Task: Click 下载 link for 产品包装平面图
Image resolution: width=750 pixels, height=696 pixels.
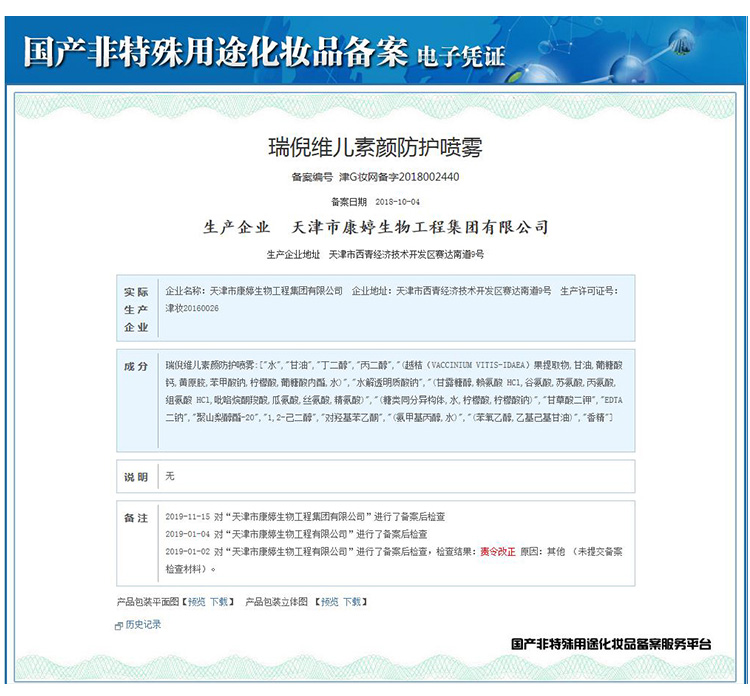Action: coord(219,602)
